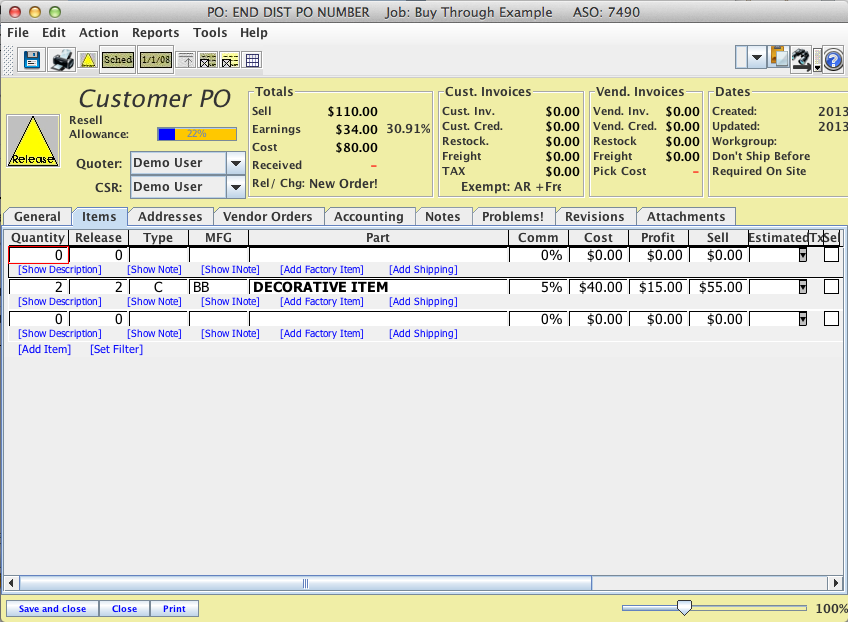Switch to the General tab
The width and height of the screenshot is (848, 622).
37,216
